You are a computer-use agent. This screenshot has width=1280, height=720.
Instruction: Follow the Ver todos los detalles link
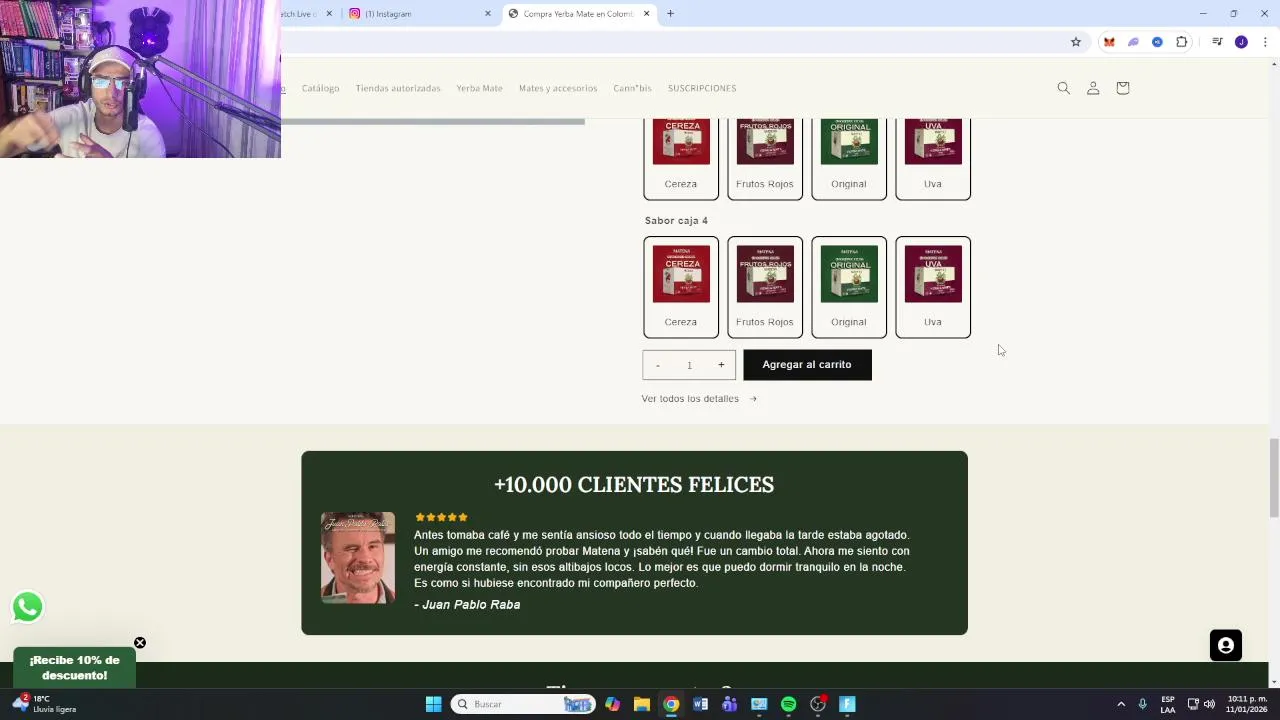(x=699, y=399)
